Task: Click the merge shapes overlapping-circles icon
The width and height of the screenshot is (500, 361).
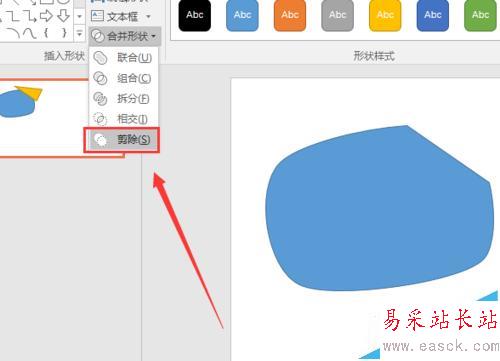Action: click(98, 36)
